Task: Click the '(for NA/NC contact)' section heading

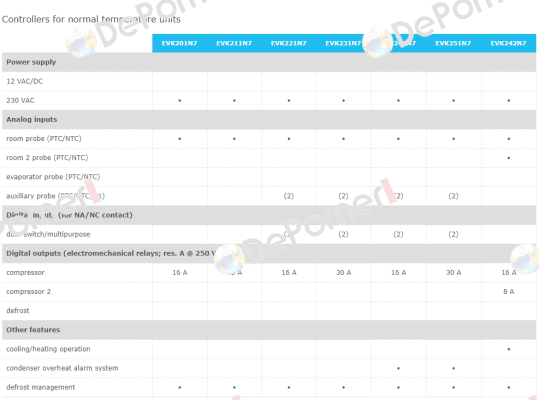Action: [x=95, y=215]
